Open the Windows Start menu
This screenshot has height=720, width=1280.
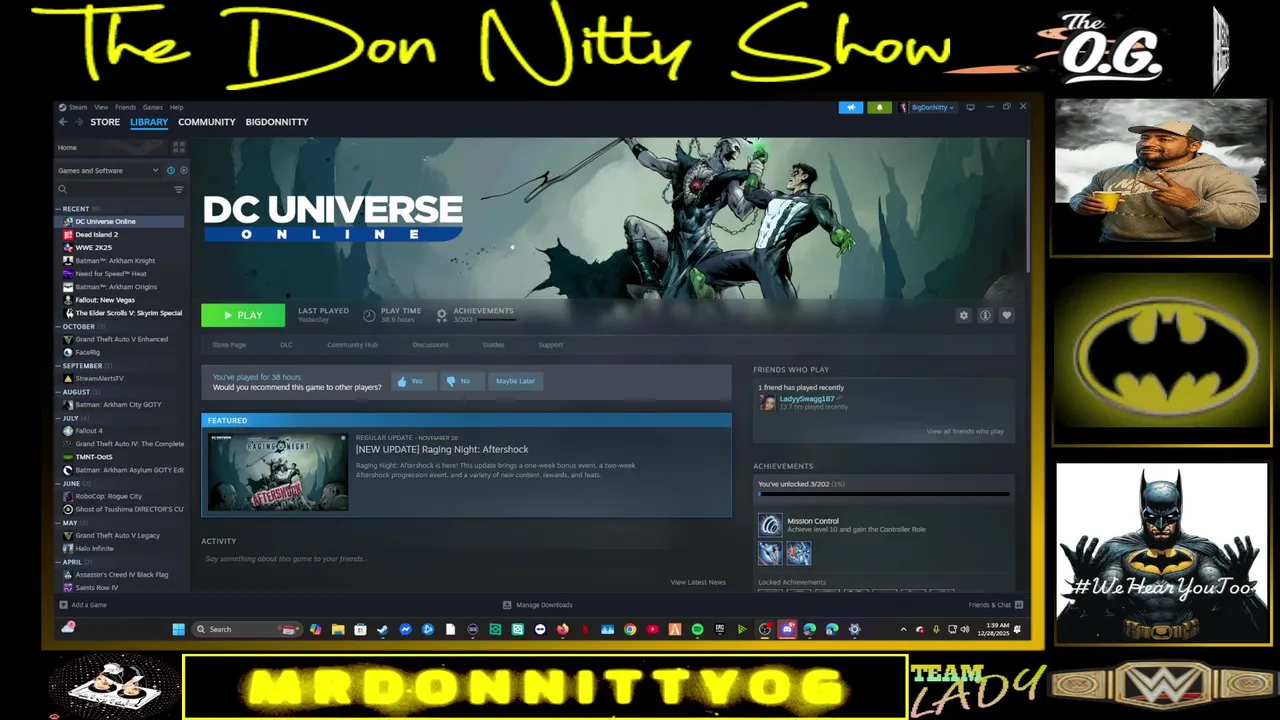pyautogui.click(x=178, y=629)
